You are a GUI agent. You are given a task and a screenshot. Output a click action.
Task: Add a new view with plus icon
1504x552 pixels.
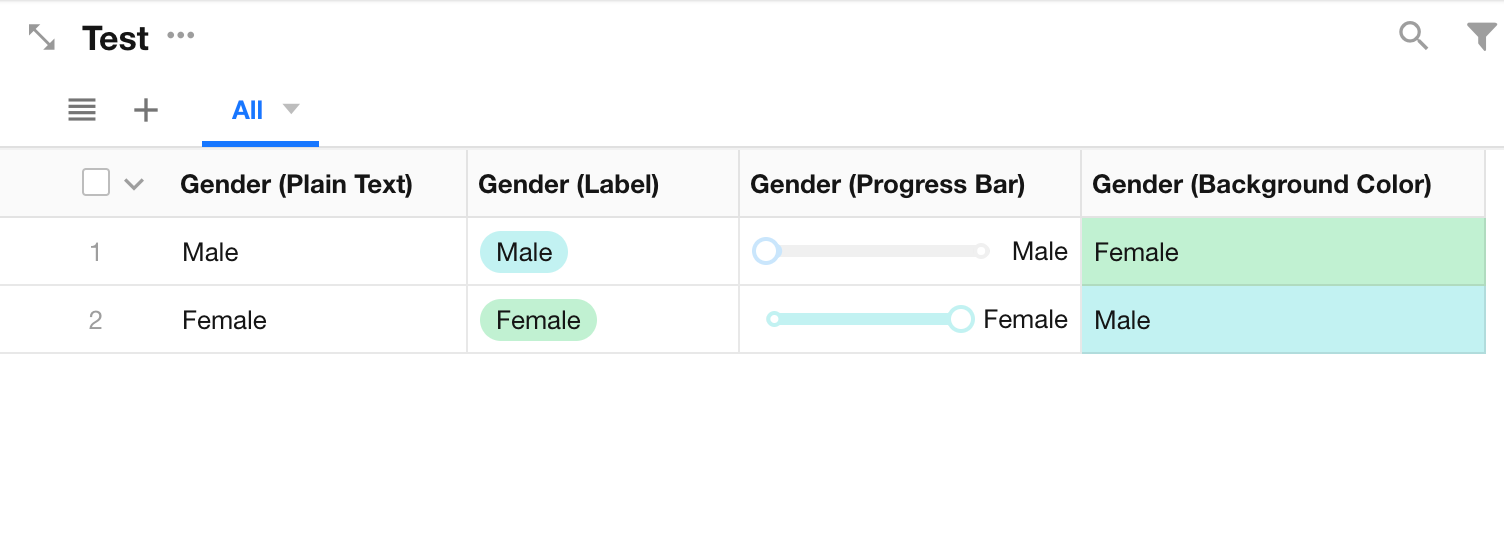[x=146, y=110]
